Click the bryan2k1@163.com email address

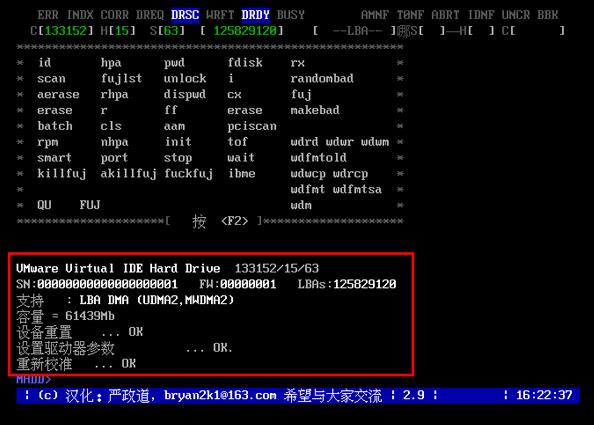(x=220, y=395)
